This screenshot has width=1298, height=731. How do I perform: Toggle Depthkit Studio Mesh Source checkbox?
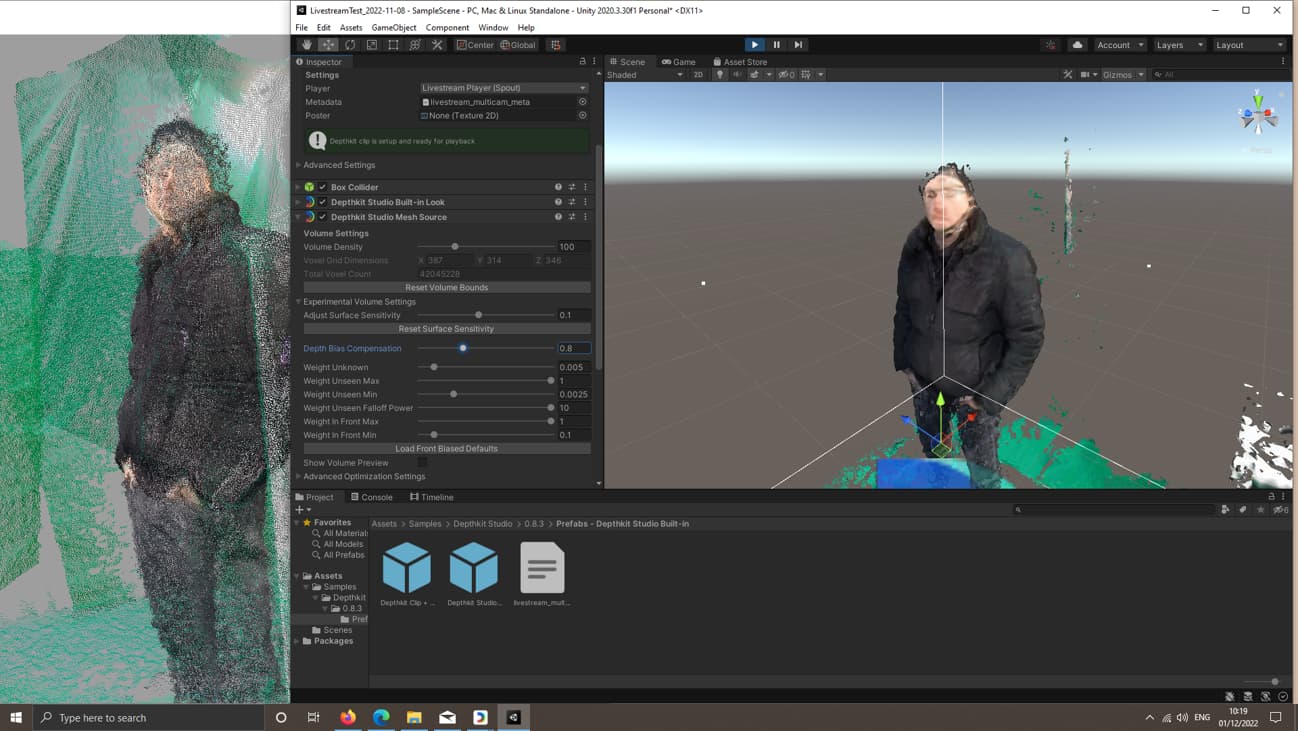pos(322,217)
